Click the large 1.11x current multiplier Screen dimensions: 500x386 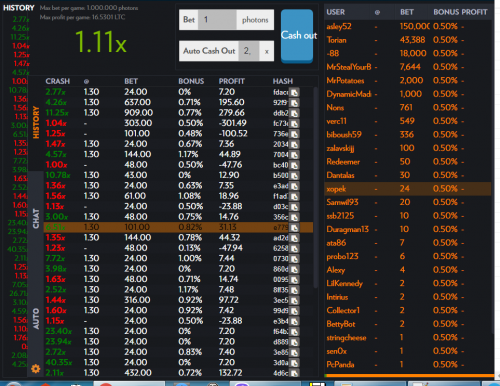point(101,42)
